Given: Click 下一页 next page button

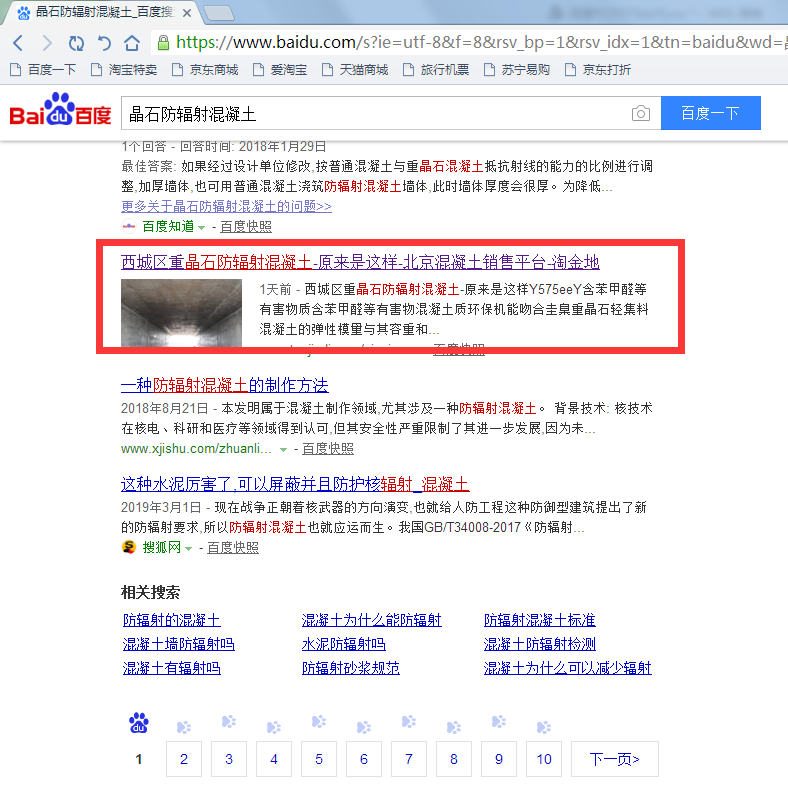Looking at the screenshot, I should click(615, 759).
